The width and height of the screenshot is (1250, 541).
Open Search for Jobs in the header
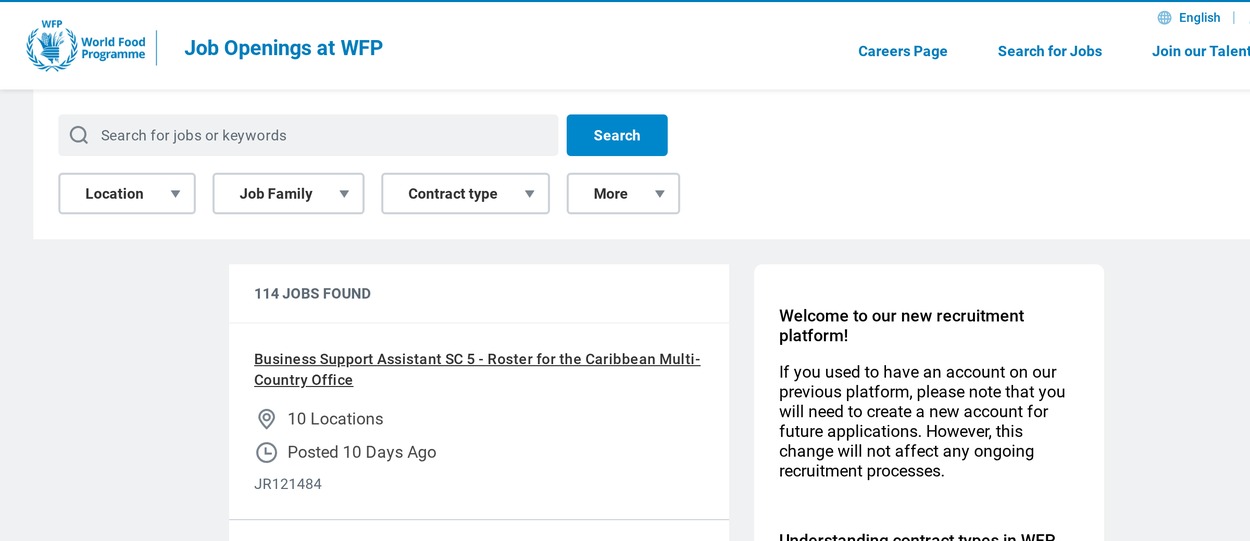pos(1050,51)
